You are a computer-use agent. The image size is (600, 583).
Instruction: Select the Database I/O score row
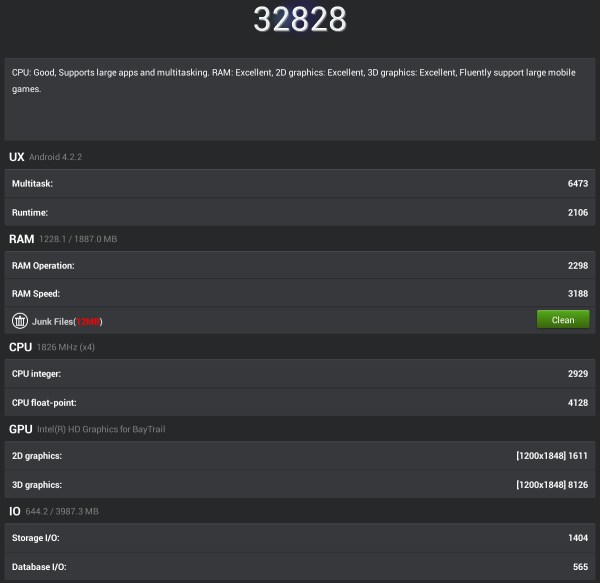click(x=300, y=566)
